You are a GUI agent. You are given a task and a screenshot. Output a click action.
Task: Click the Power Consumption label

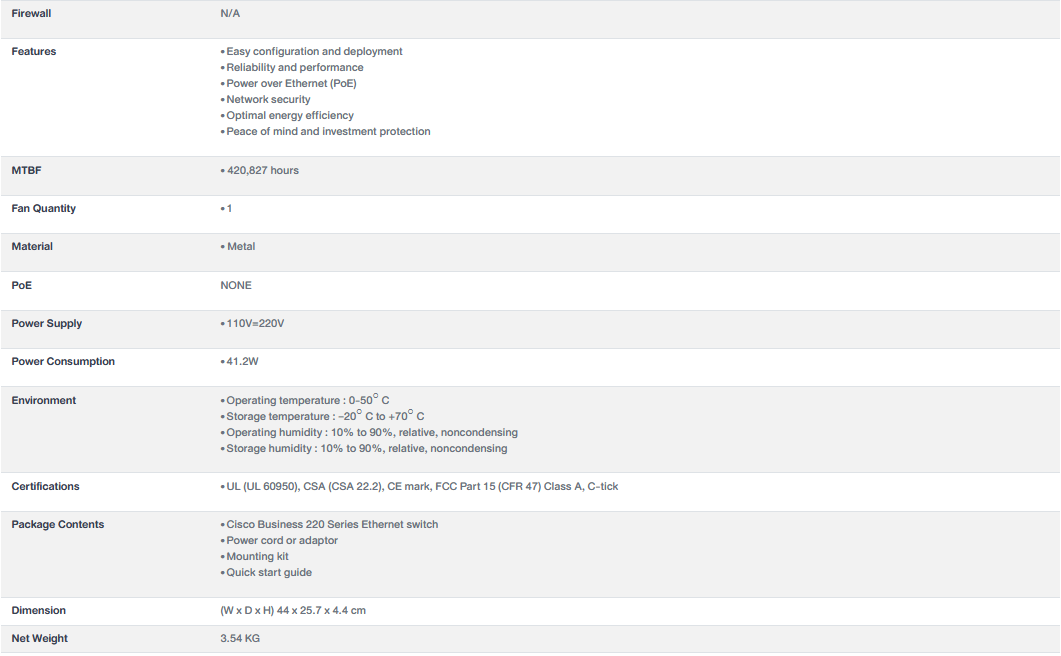[63, 361]
